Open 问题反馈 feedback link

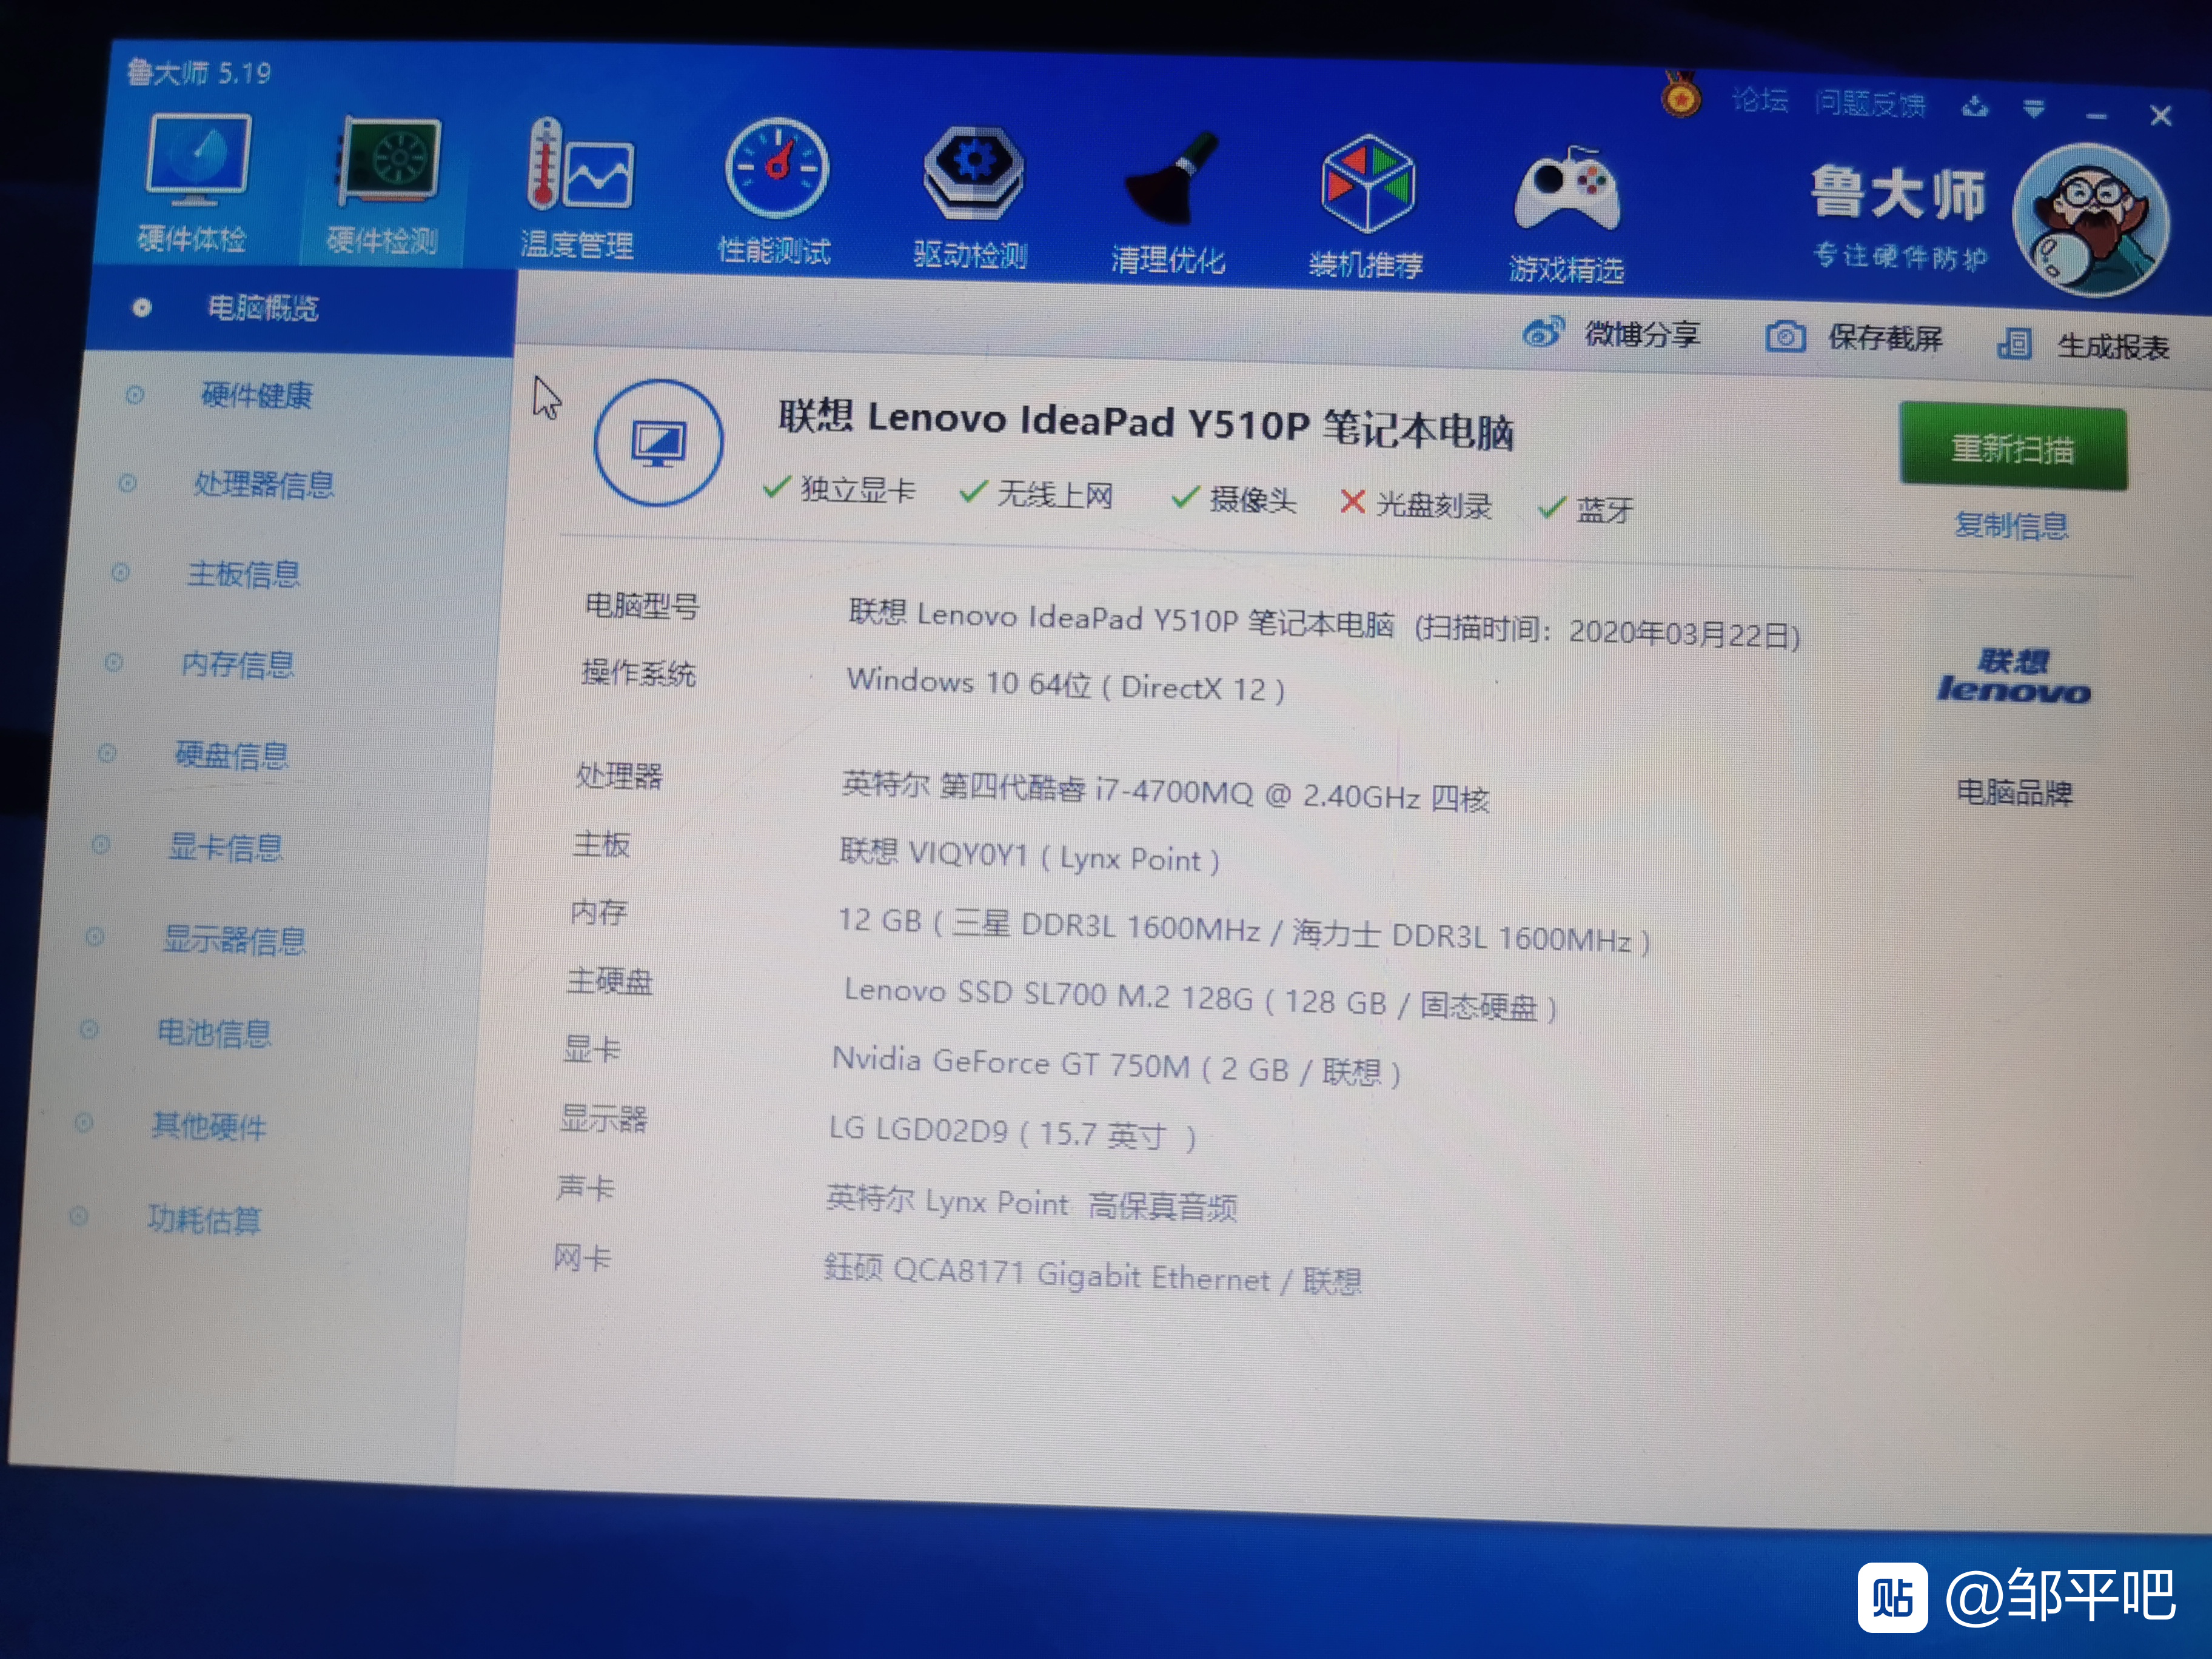tap(1870, 103)
